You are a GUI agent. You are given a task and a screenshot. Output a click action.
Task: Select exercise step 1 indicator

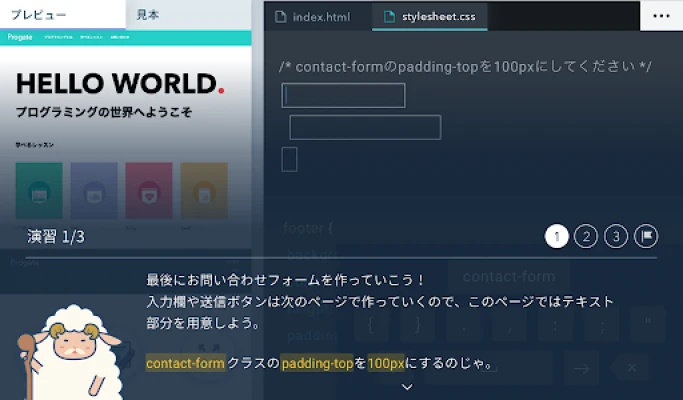pos(557,236)
